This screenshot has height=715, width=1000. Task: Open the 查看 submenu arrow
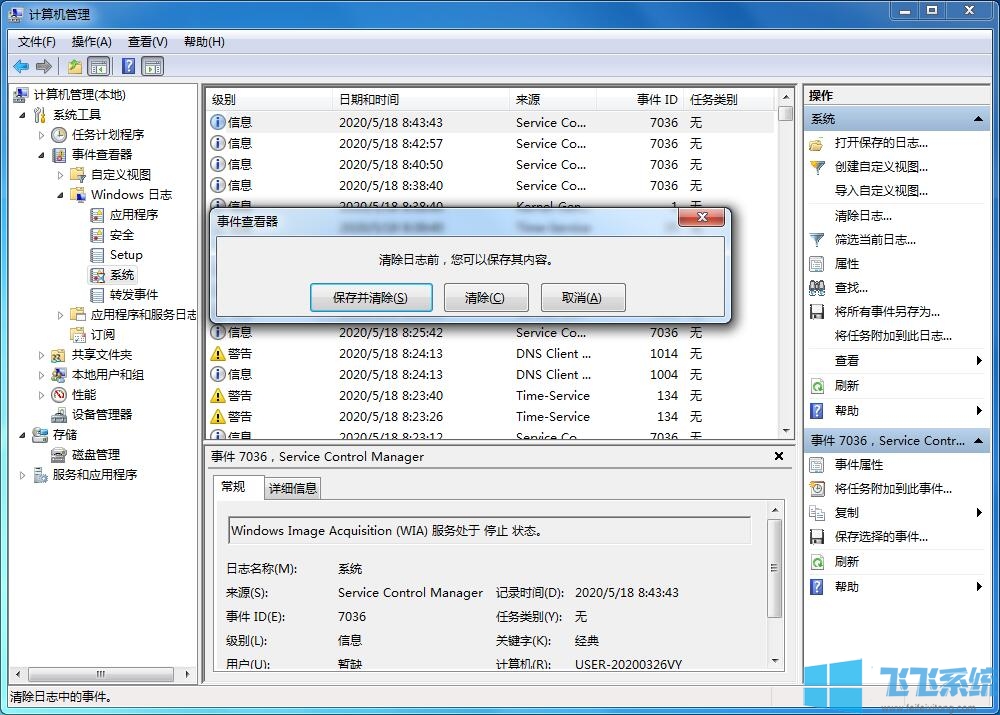tap(978, 361)
